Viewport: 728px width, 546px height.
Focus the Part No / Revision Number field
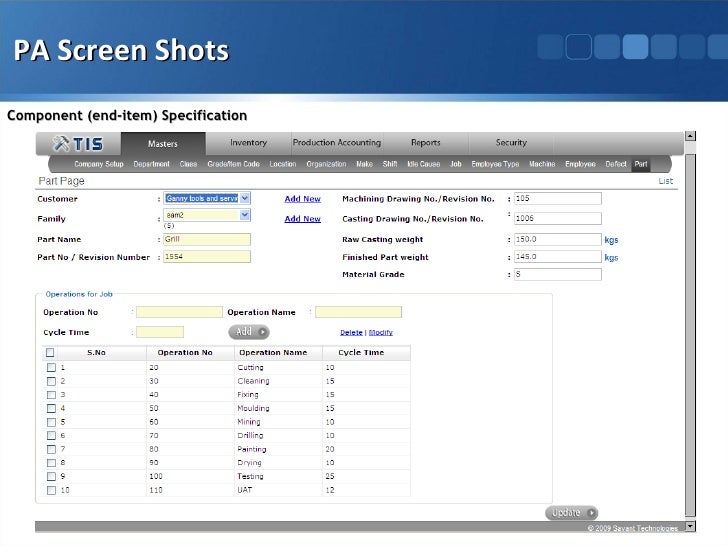[207, 257]
